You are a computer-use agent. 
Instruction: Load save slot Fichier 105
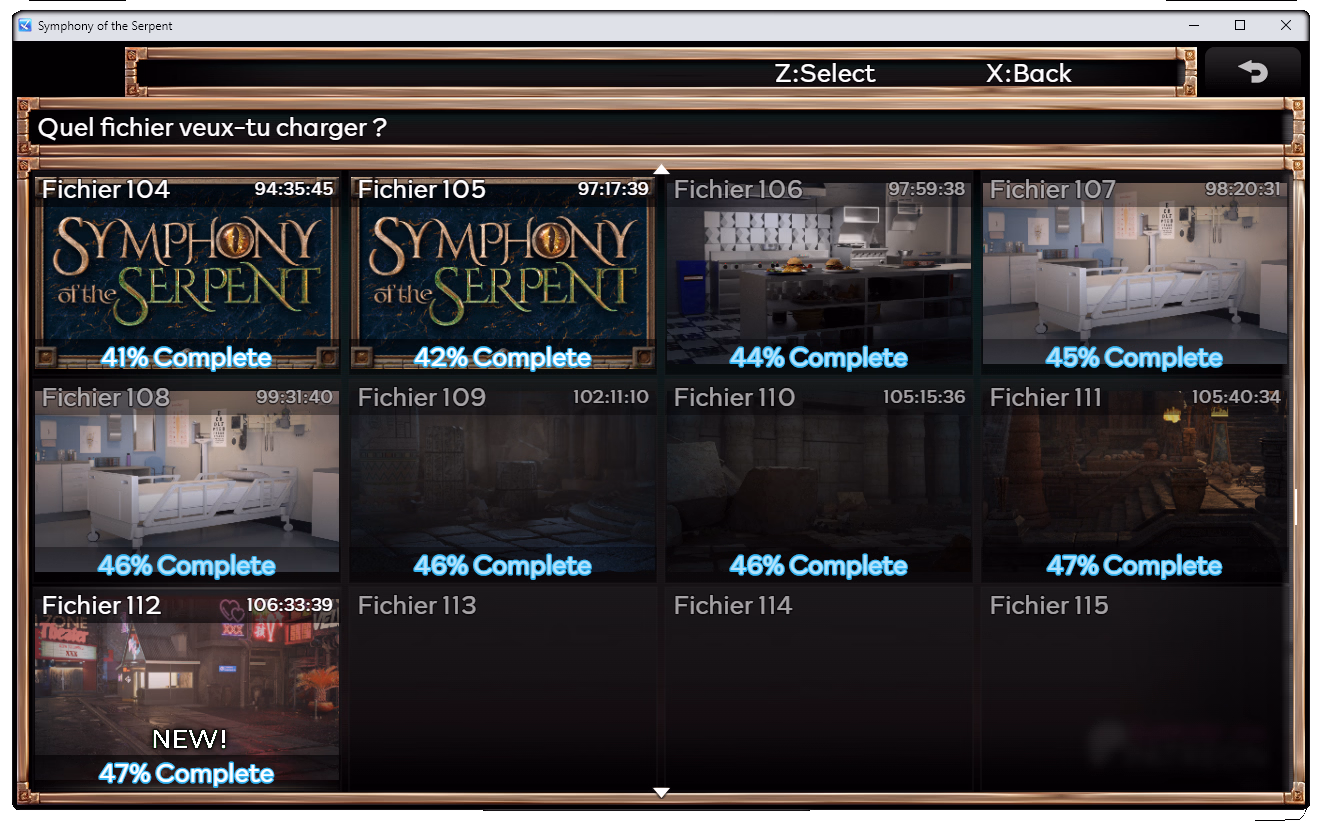(503, 273)
